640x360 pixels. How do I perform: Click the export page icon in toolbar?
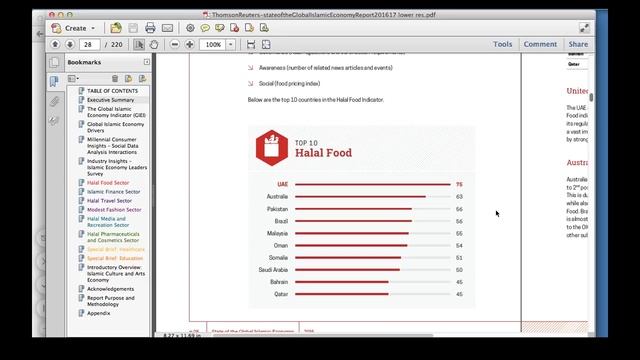[249, 28]
